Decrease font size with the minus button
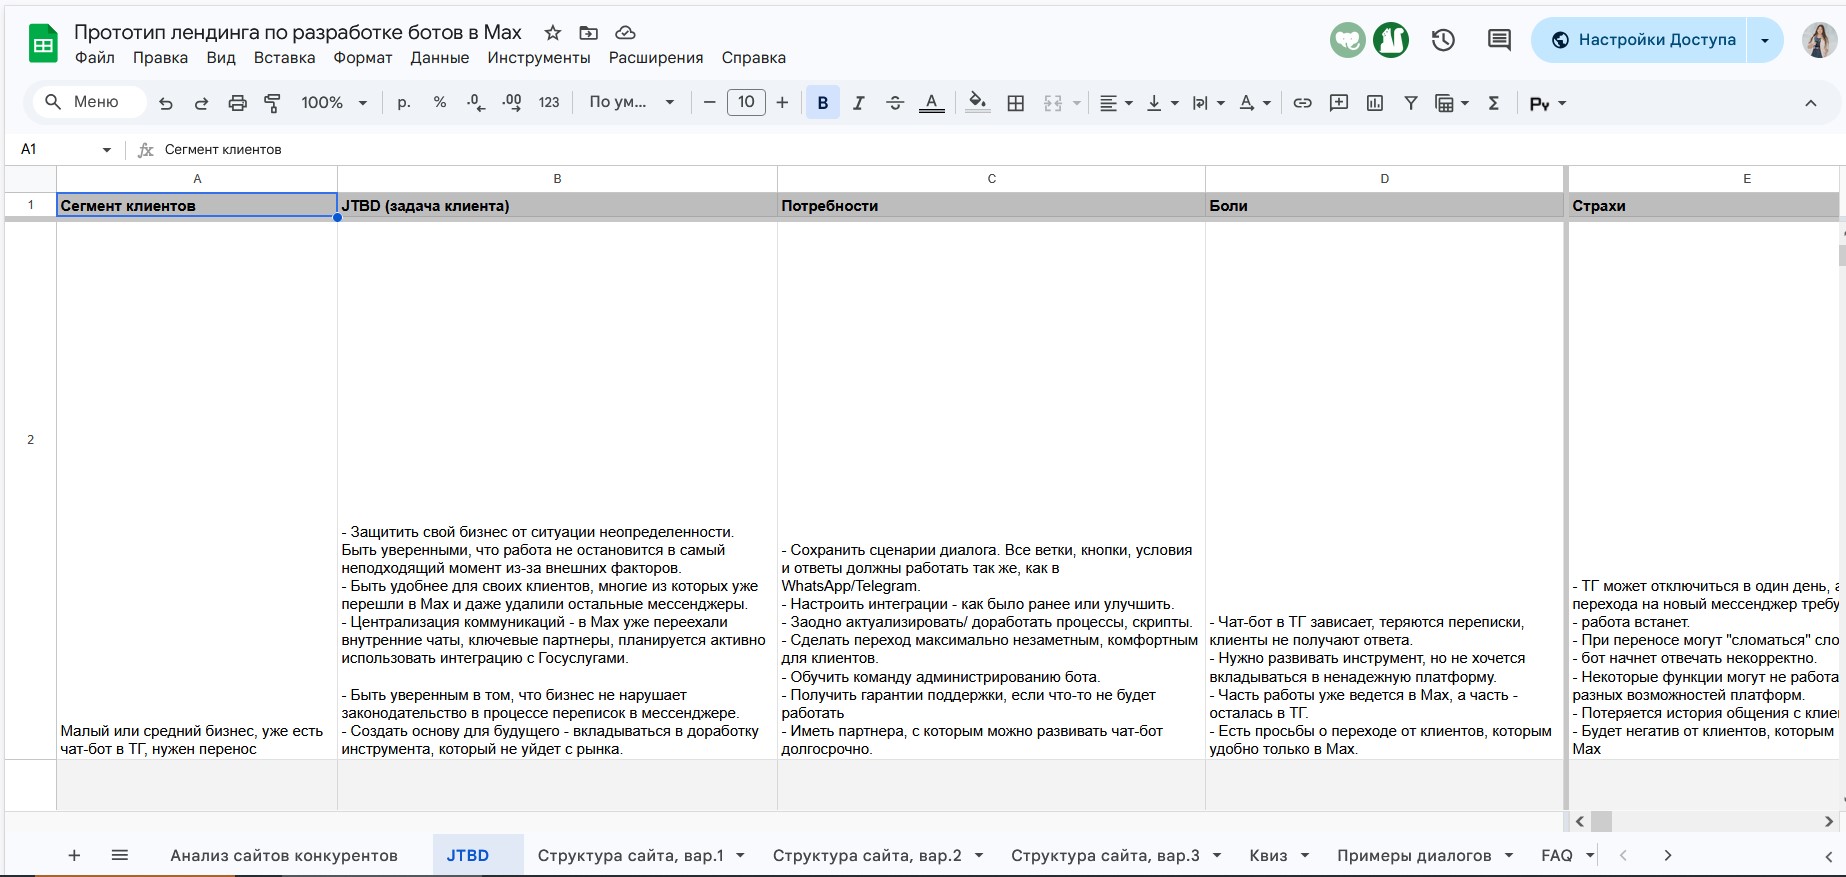 pos(709,103)
